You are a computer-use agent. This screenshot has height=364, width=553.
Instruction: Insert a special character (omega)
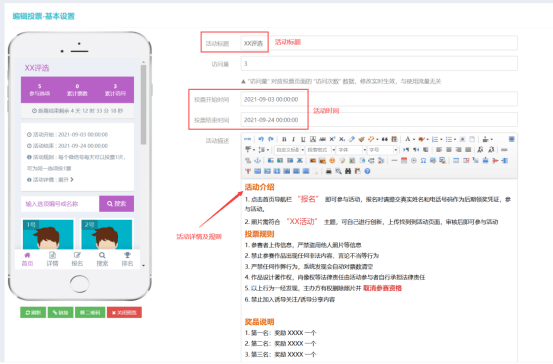(423, 160)
